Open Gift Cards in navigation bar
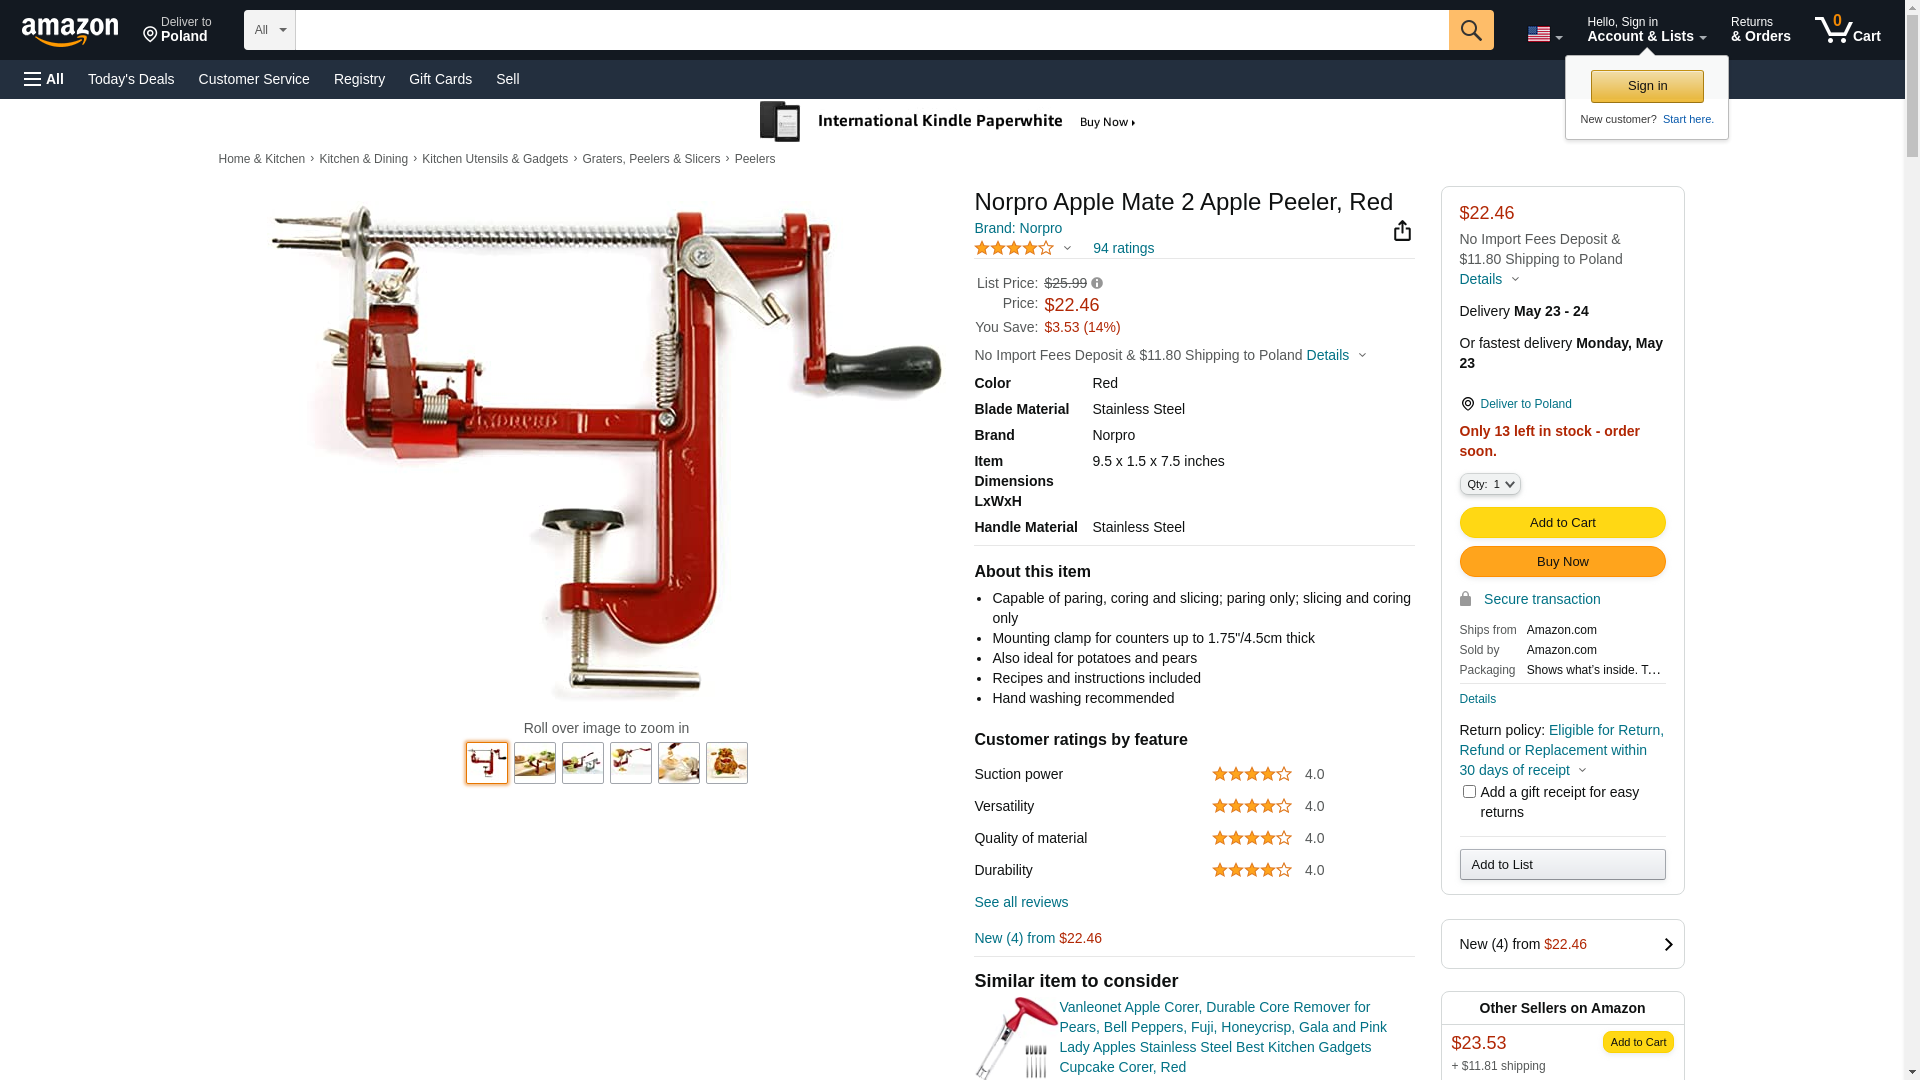 pyautogui.click(x=440, y=79)
